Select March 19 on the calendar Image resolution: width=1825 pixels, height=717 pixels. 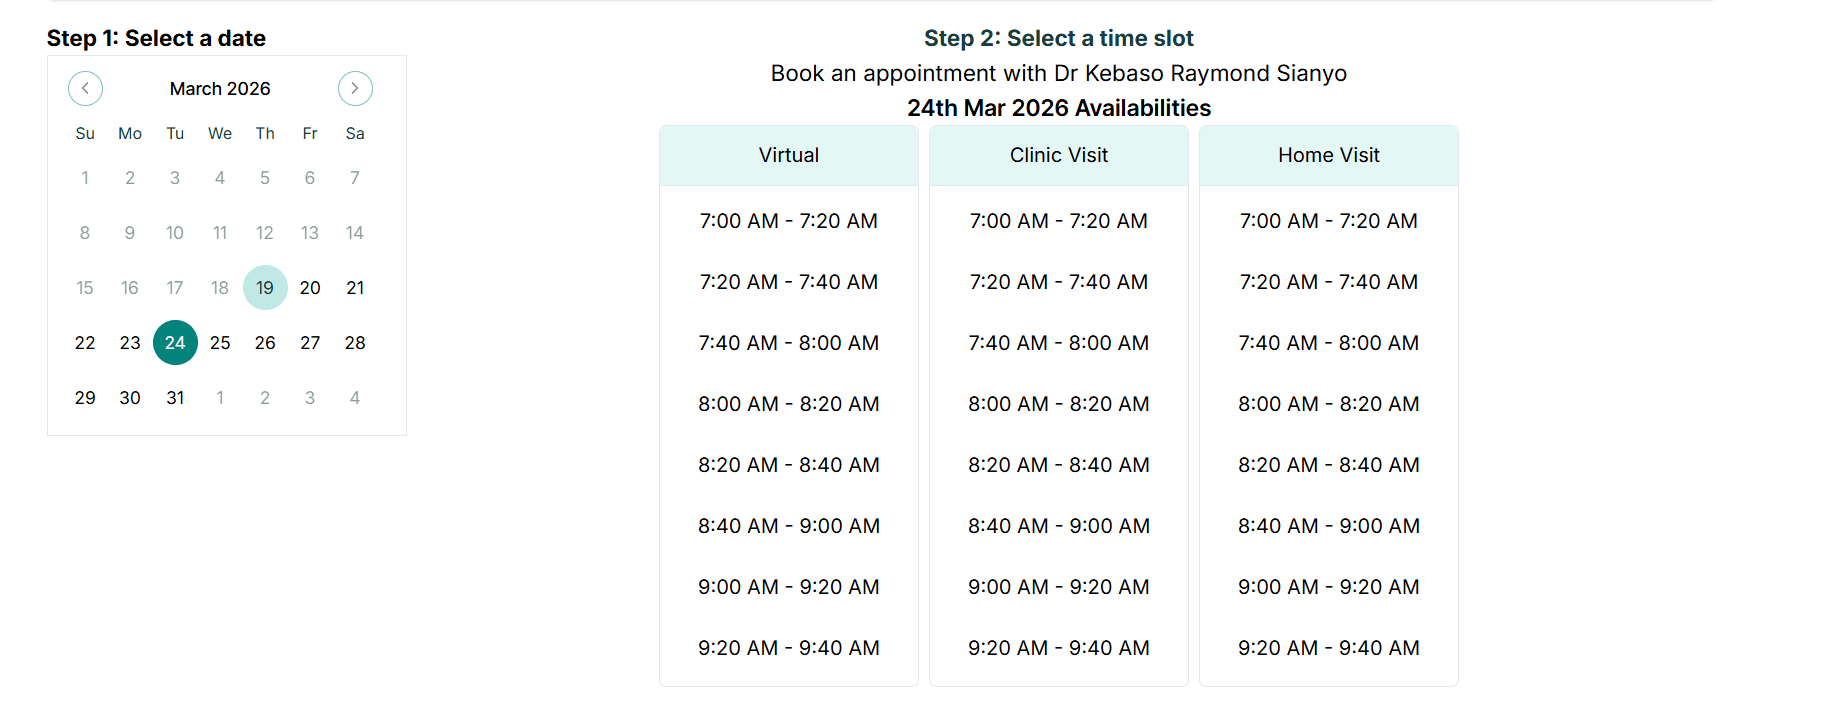[x=265, y=287]
